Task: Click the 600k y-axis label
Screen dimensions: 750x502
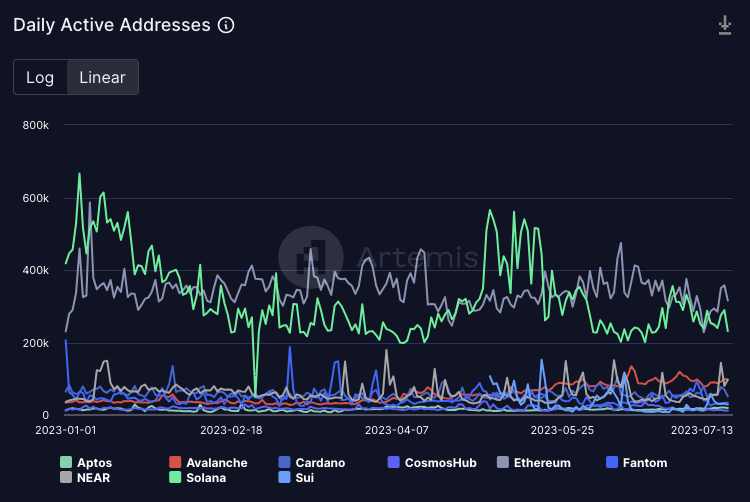Action: pos(35,198)
